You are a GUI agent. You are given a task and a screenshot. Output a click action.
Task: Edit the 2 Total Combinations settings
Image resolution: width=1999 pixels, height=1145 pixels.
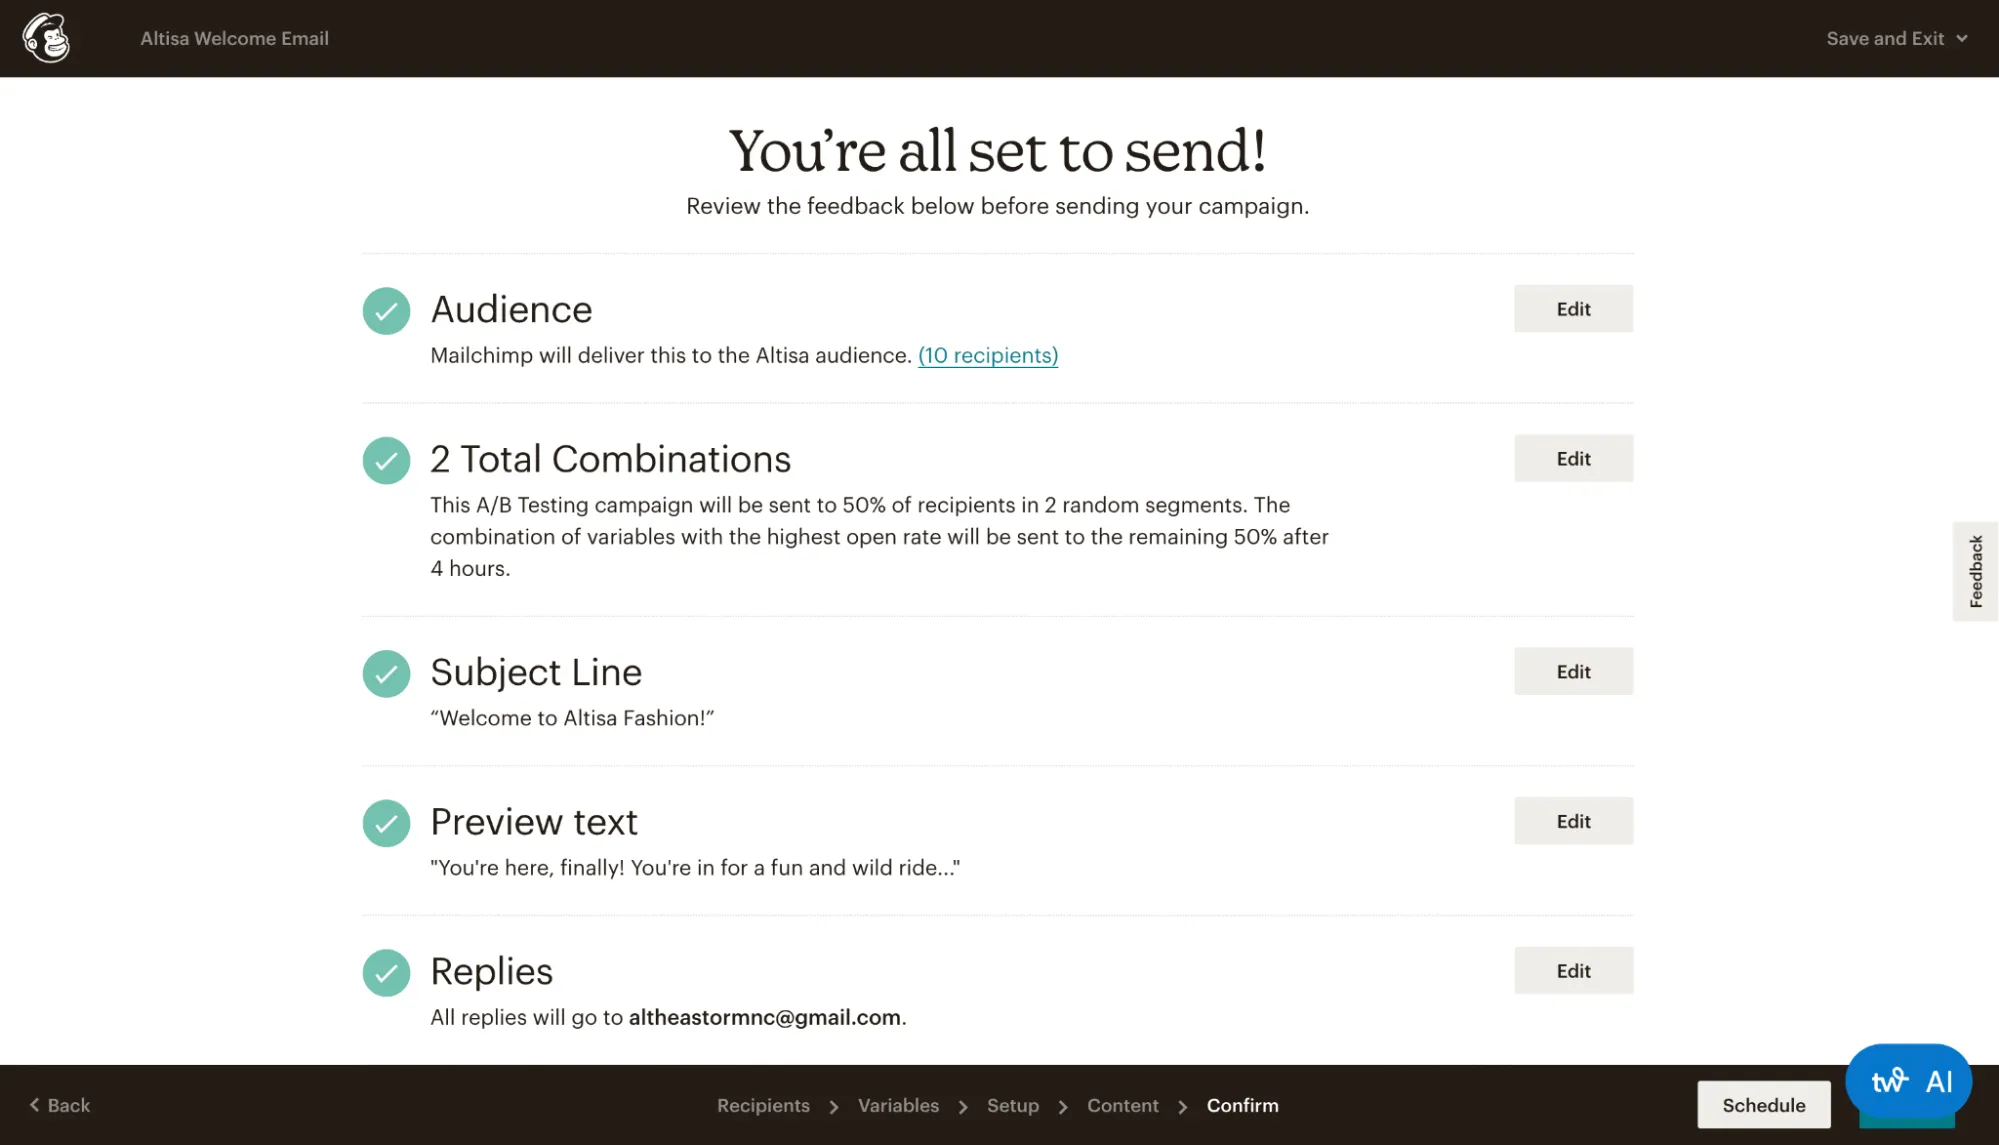click(x=1573, y=459)
